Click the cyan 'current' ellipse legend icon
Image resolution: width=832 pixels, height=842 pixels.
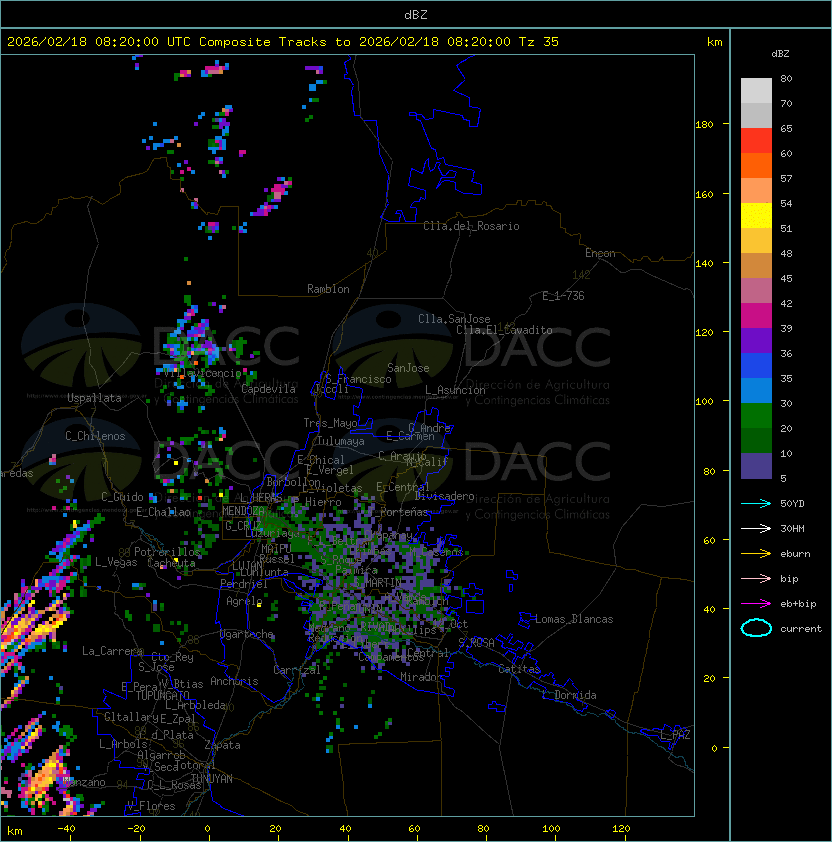(756, 628)
